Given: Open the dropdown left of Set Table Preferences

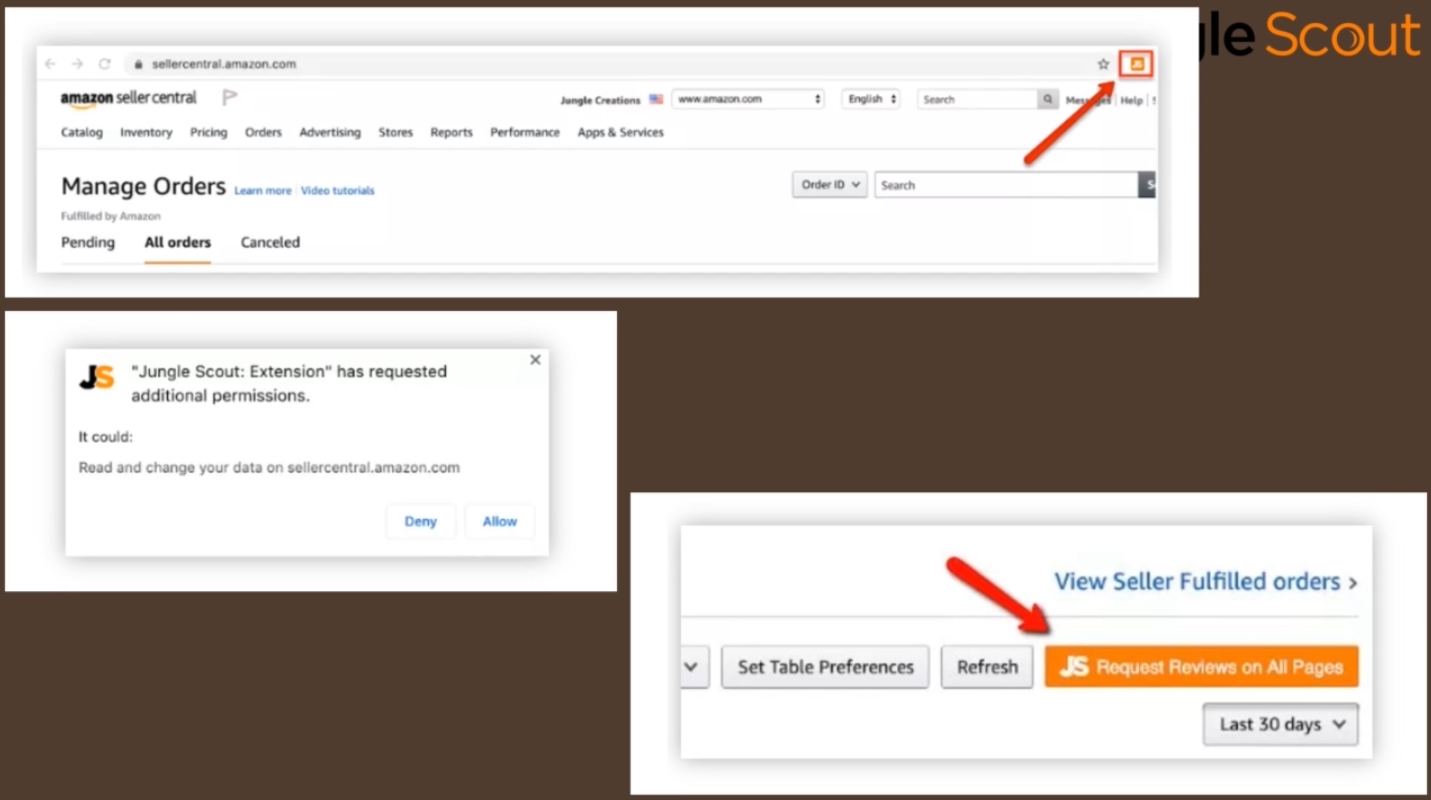Looking at the screenshot, I should click(x=694, y=667).
